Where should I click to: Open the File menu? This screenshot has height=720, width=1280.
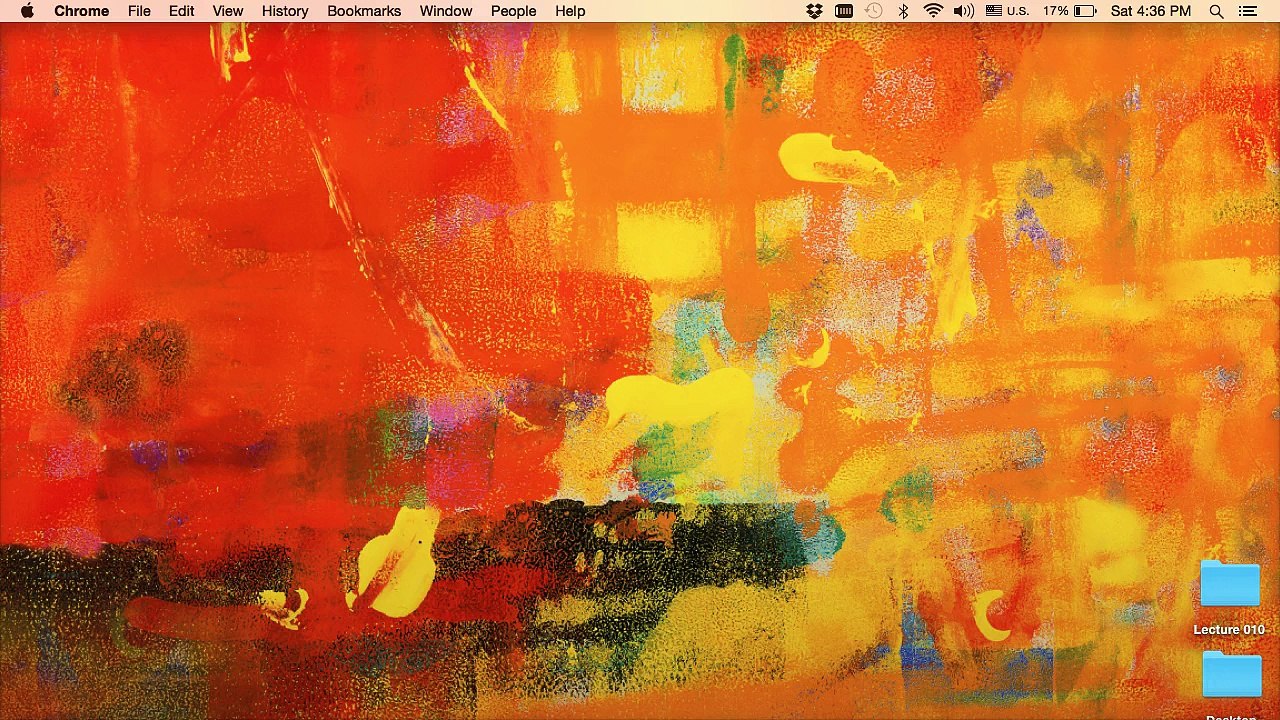coord(139,11)
